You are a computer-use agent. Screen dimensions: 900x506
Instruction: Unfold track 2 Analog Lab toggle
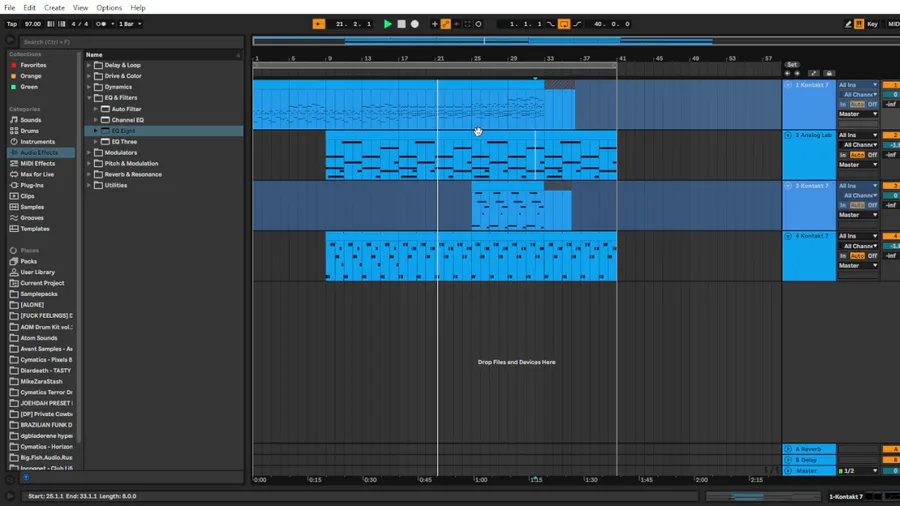pyautogui.click(x=788, y=135)
